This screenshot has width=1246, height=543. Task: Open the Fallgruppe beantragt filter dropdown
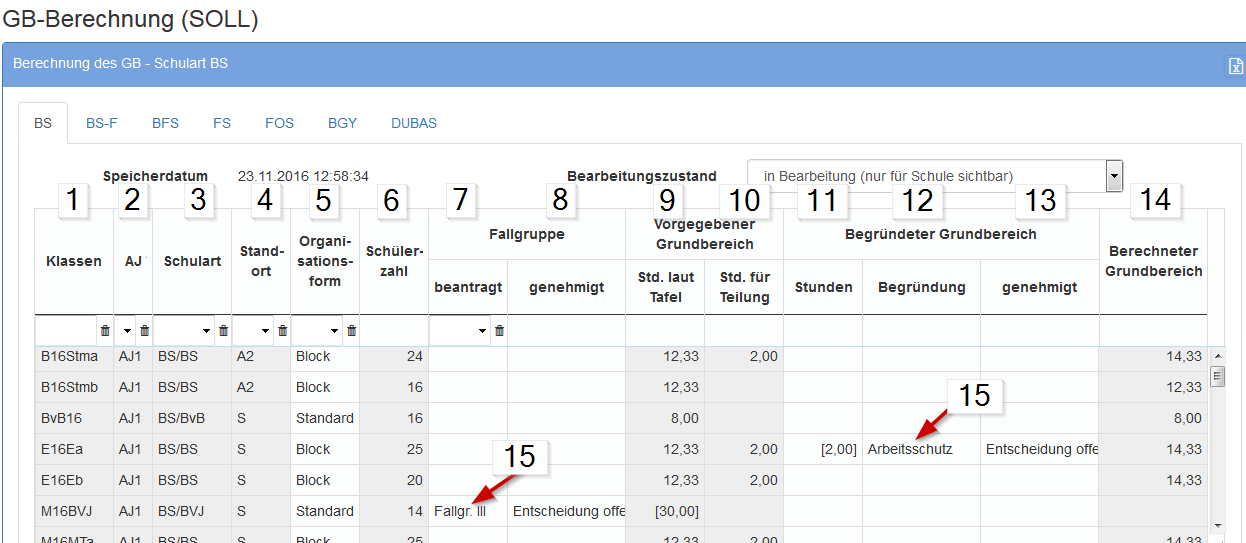point(482,330)
